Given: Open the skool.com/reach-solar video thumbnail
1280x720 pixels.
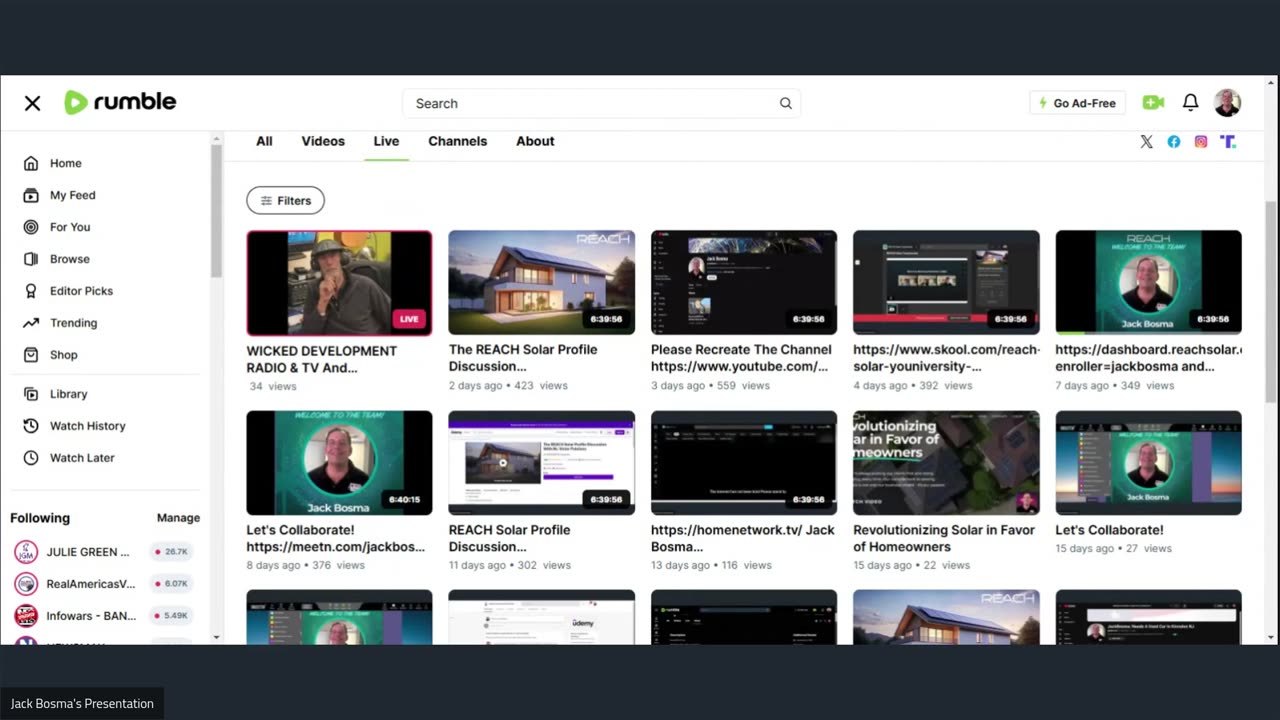Looking at the screenshot, I should 946,283.
